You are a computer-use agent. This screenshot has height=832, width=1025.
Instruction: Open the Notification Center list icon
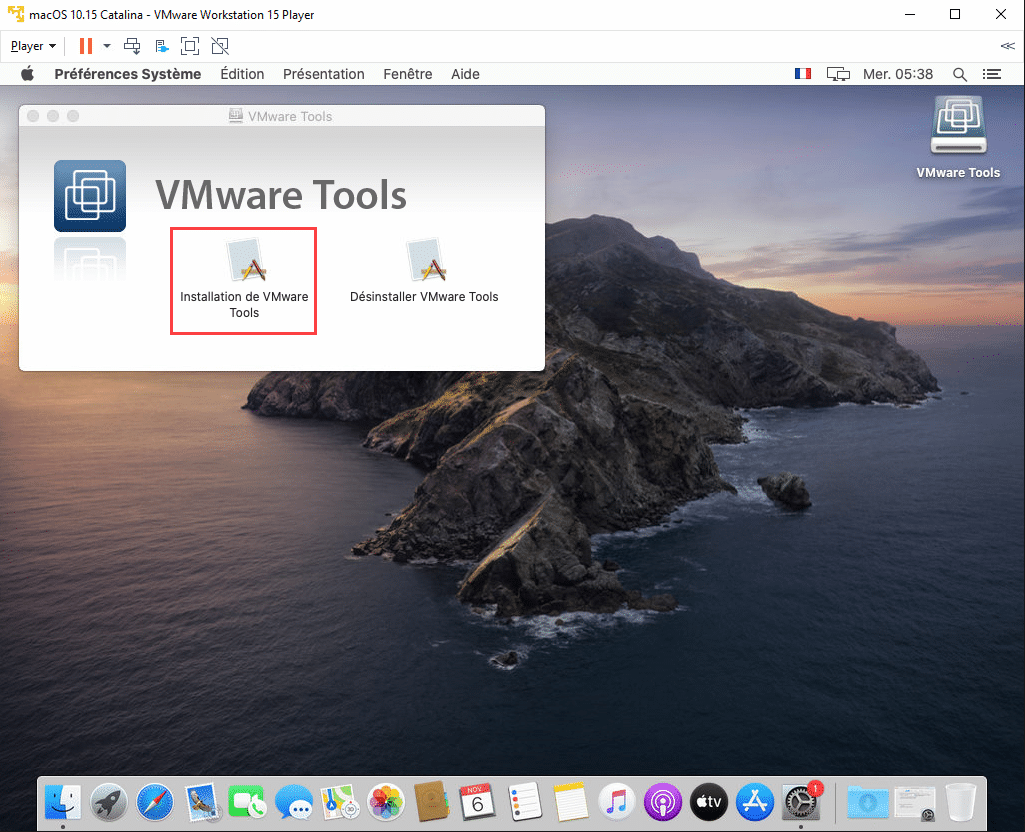point(992,74)
